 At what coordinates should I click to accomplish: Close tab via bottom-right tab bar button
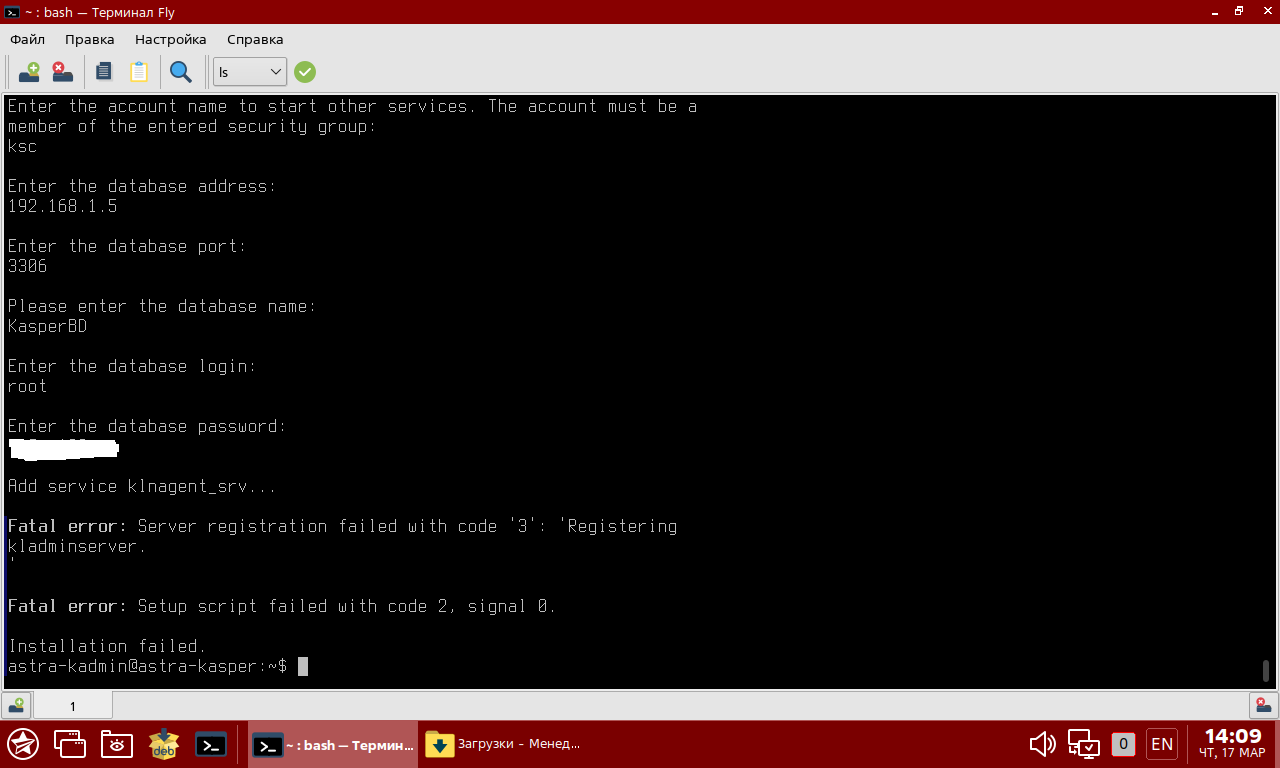point(1263,705)
